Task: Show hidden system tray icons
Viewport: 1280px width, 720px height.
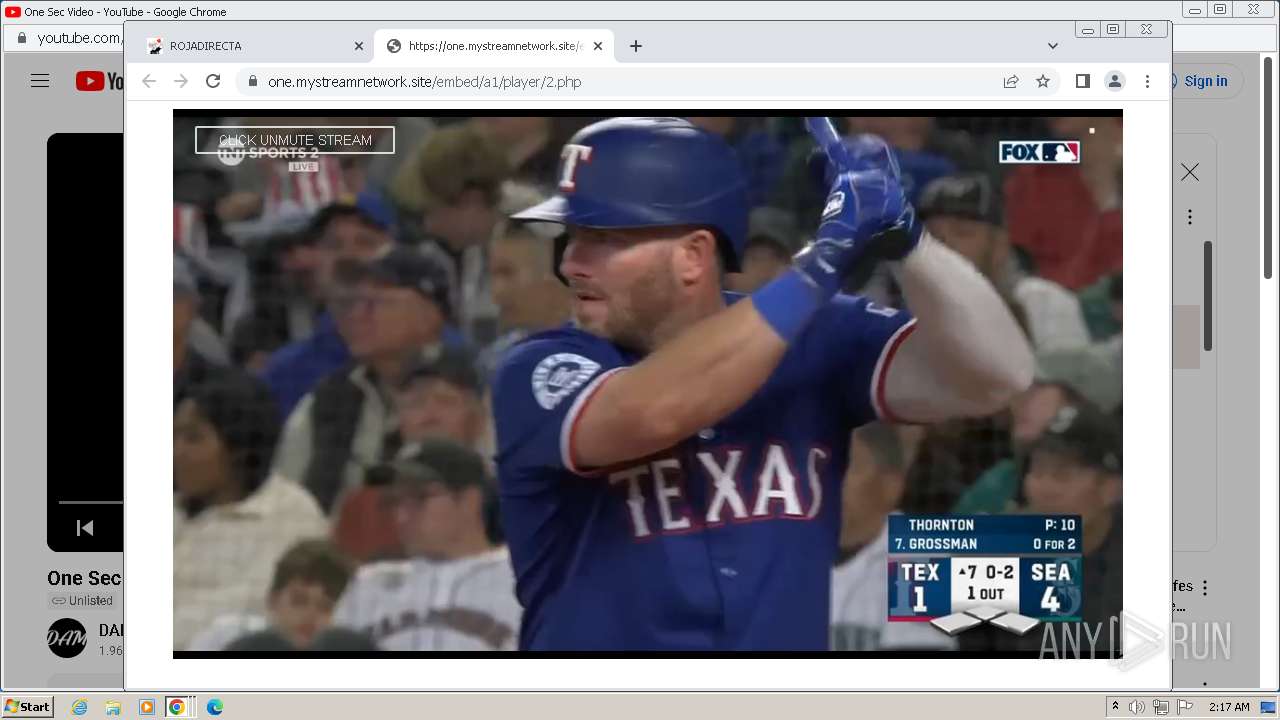Action: coord(1115,706)
